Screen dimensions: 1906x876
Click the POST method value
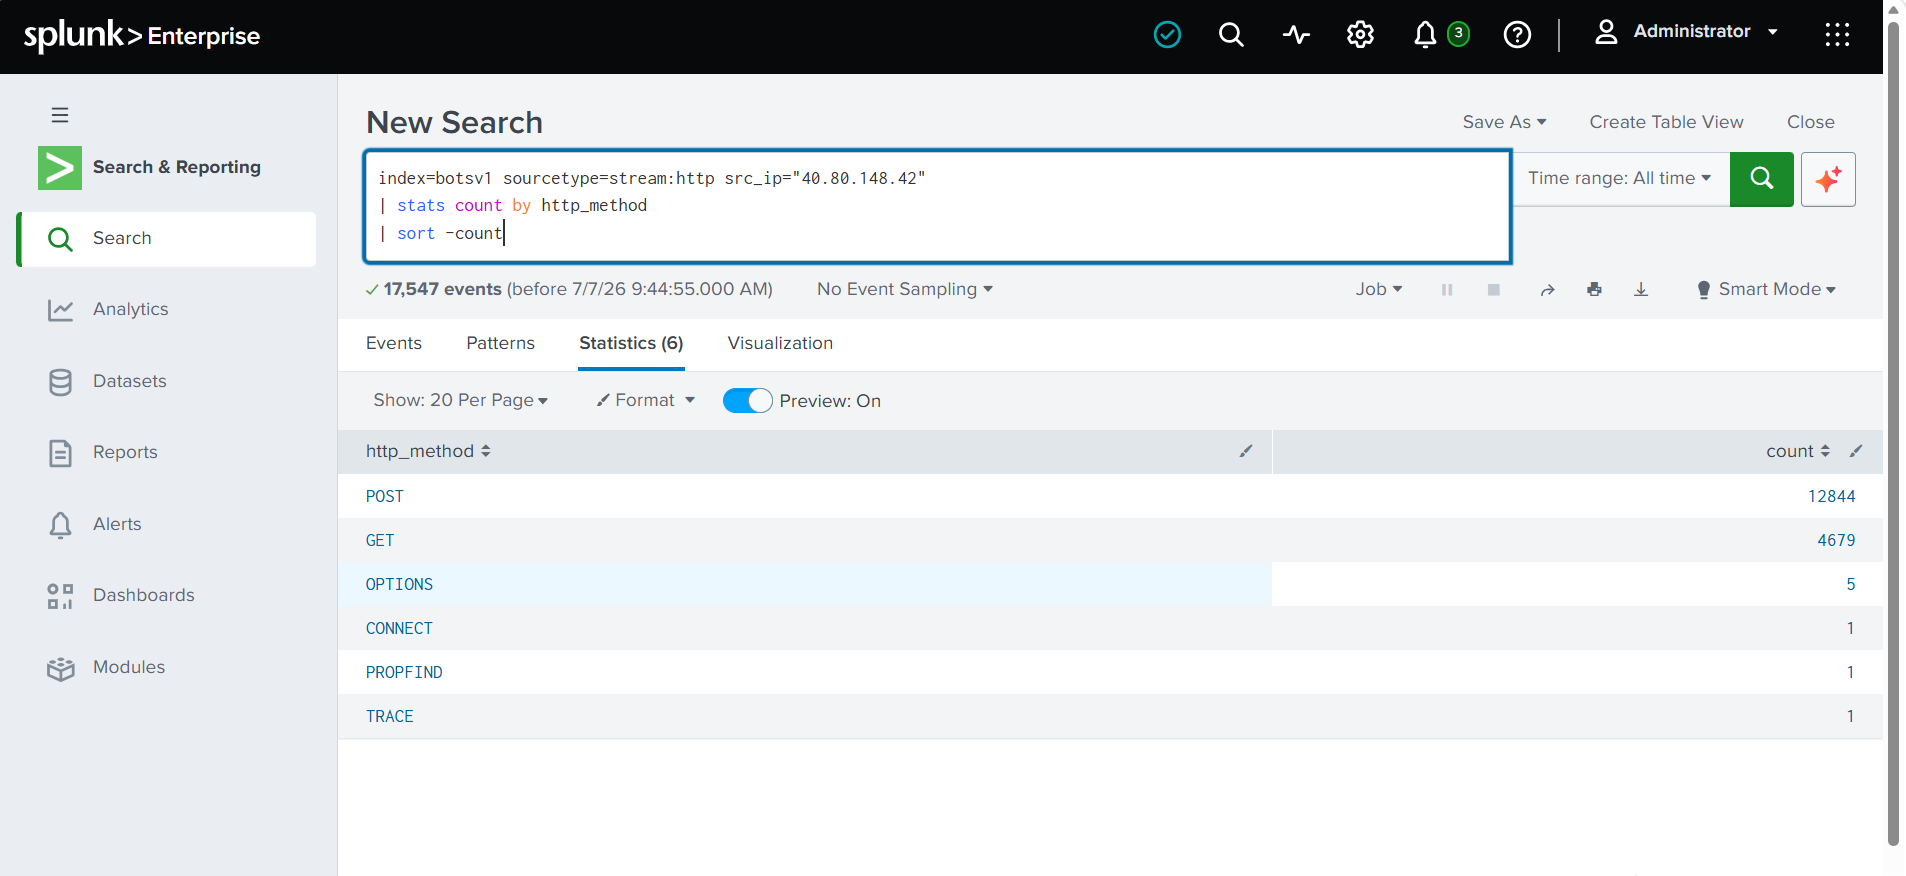click(x=385, y=496)
